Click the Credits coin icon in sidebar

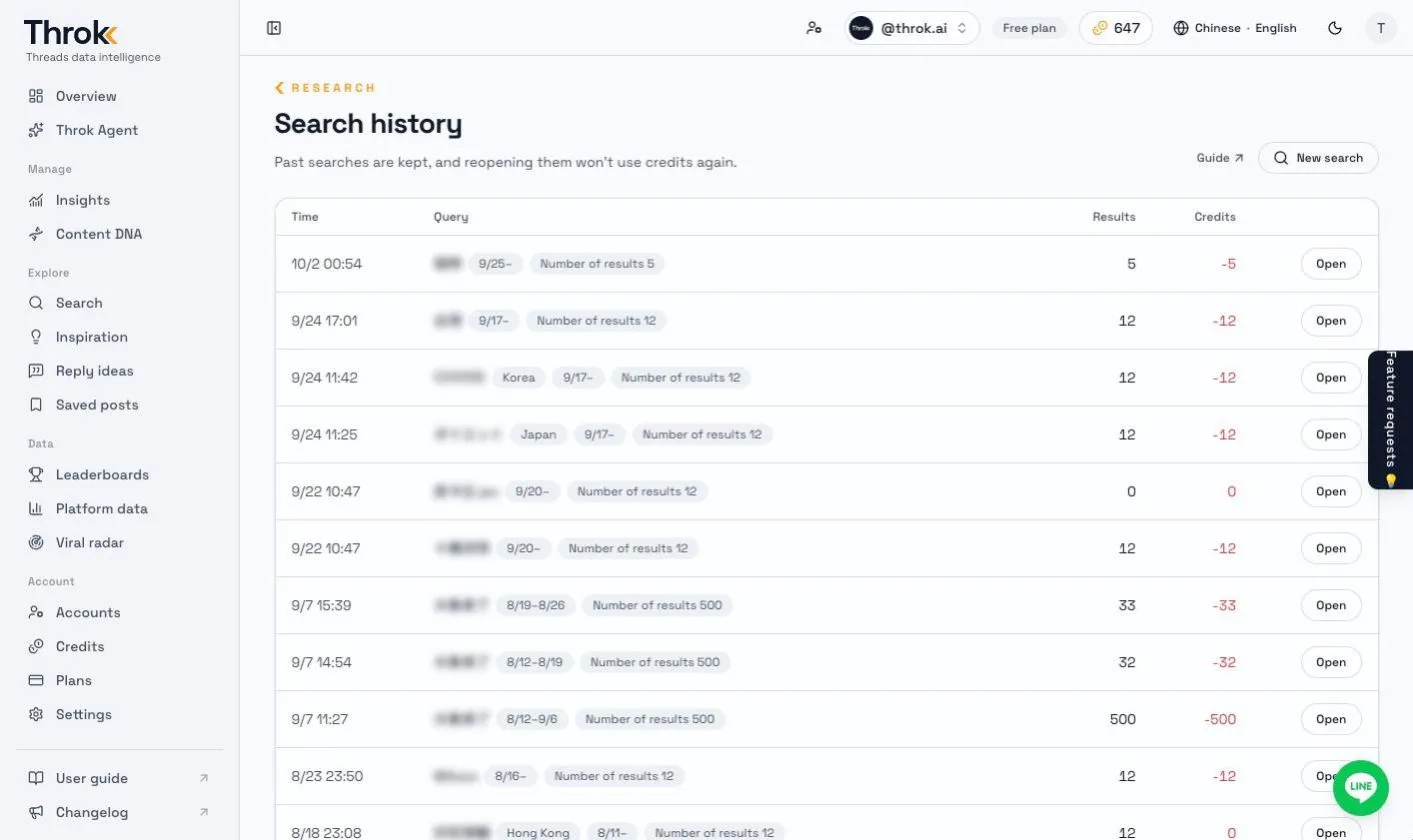click(36, 647)
